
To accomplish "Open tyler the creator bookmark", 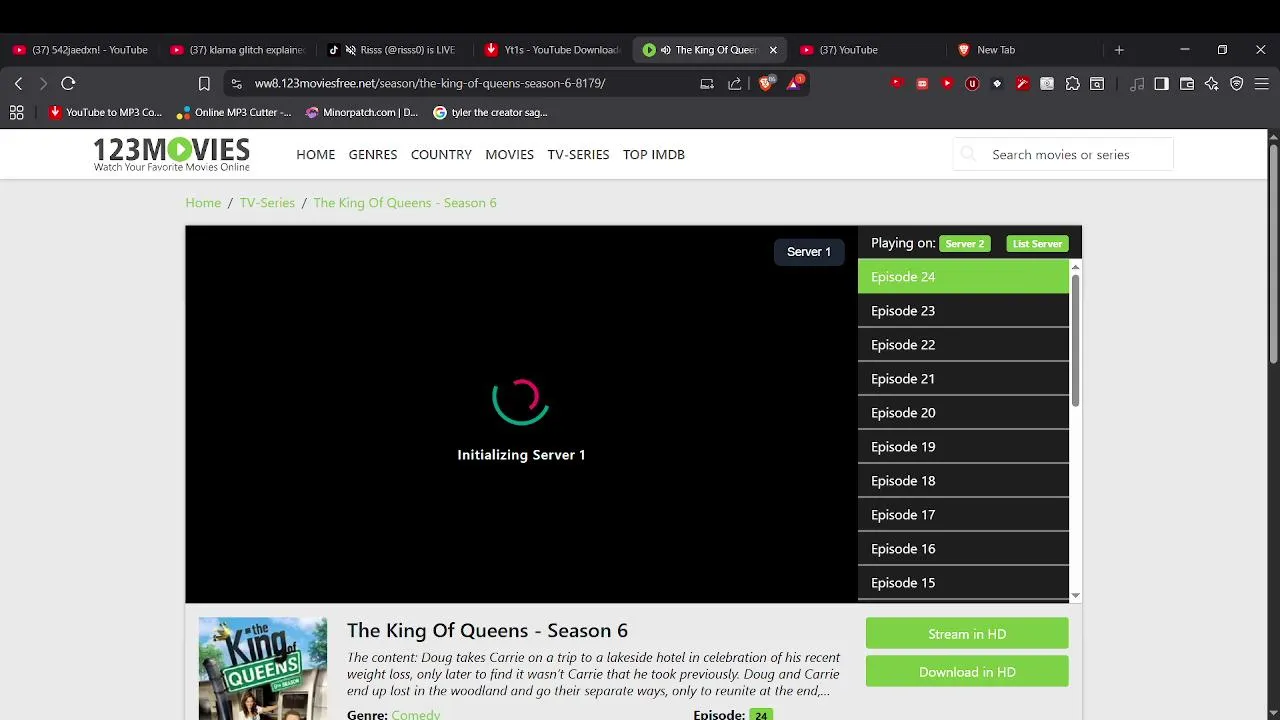I will point(490,113).
